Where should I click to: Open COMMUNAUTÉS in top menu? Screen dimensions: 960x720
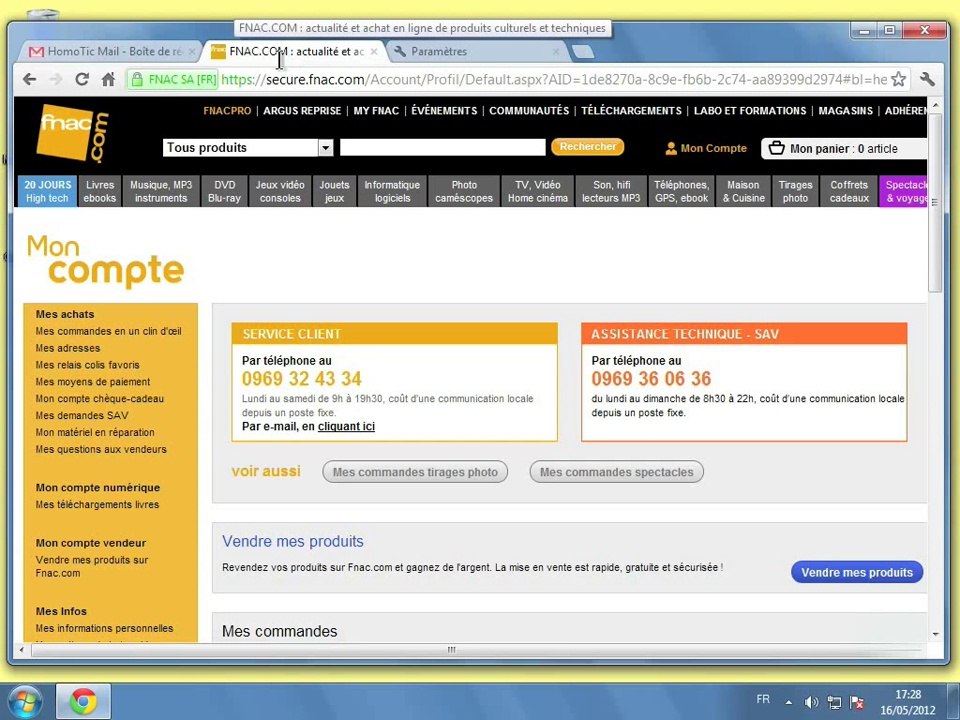click(x=529, y=111)
